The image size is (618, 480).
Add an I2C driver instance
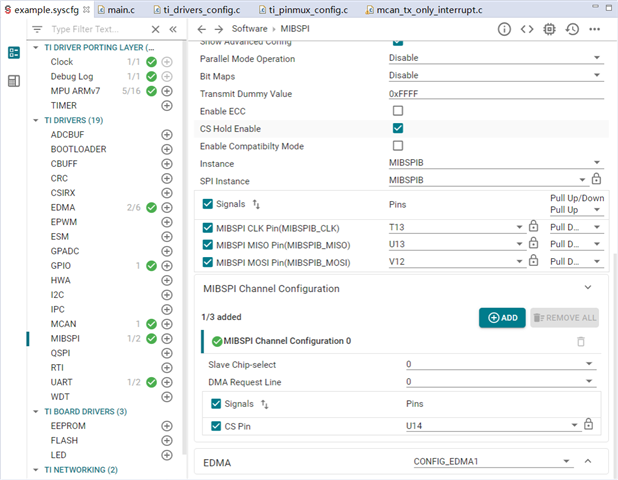click(x=167, y=295)
